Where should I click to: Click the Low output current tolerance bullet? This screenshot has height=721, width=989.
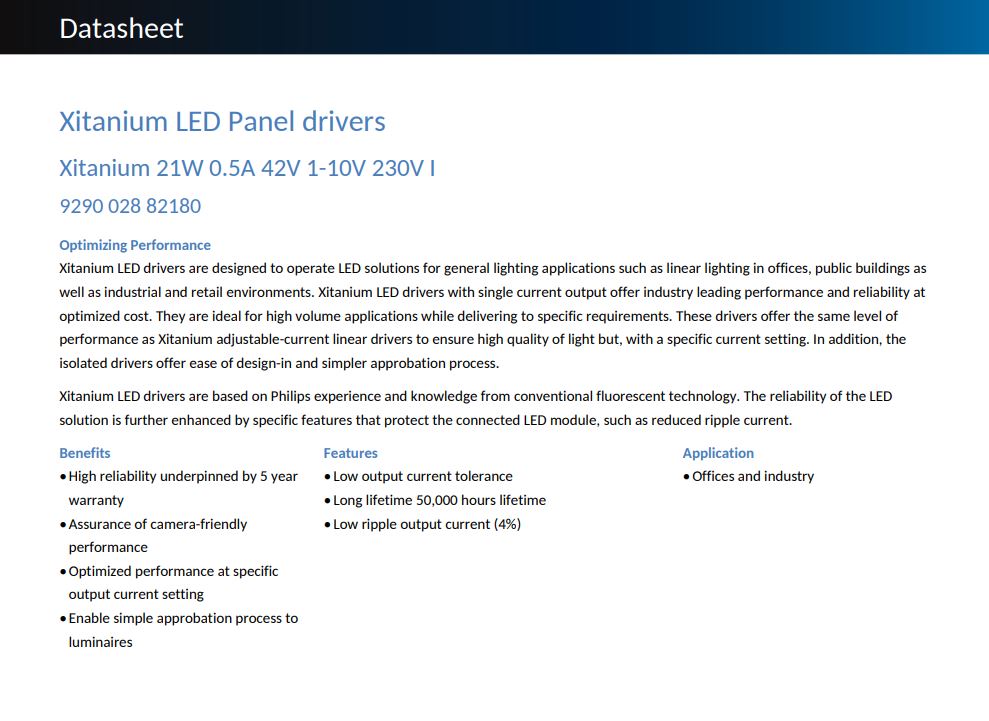(x=418, y=476)
